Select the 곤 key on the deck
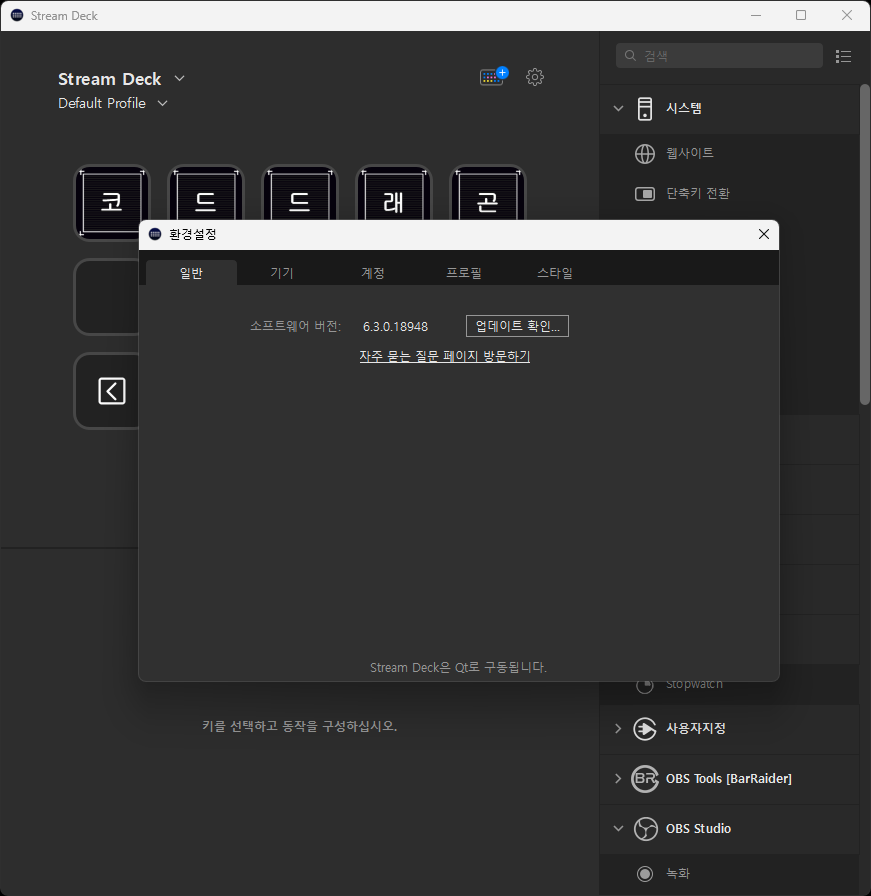The image size is (871, 896). coord(488,194)
